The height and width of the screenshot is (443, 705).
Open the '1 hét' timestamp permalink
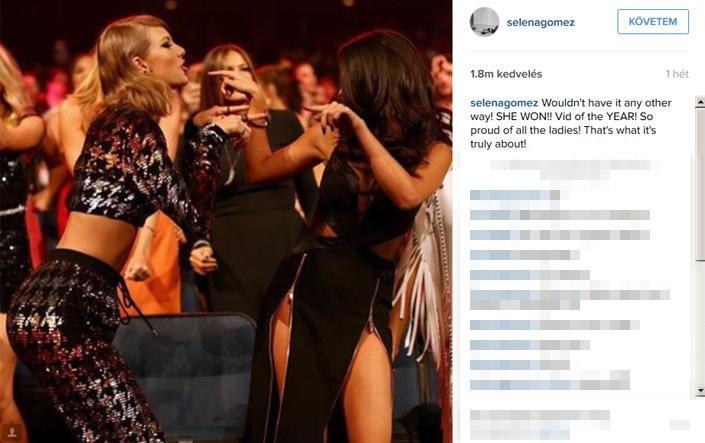tap(677, 74)
